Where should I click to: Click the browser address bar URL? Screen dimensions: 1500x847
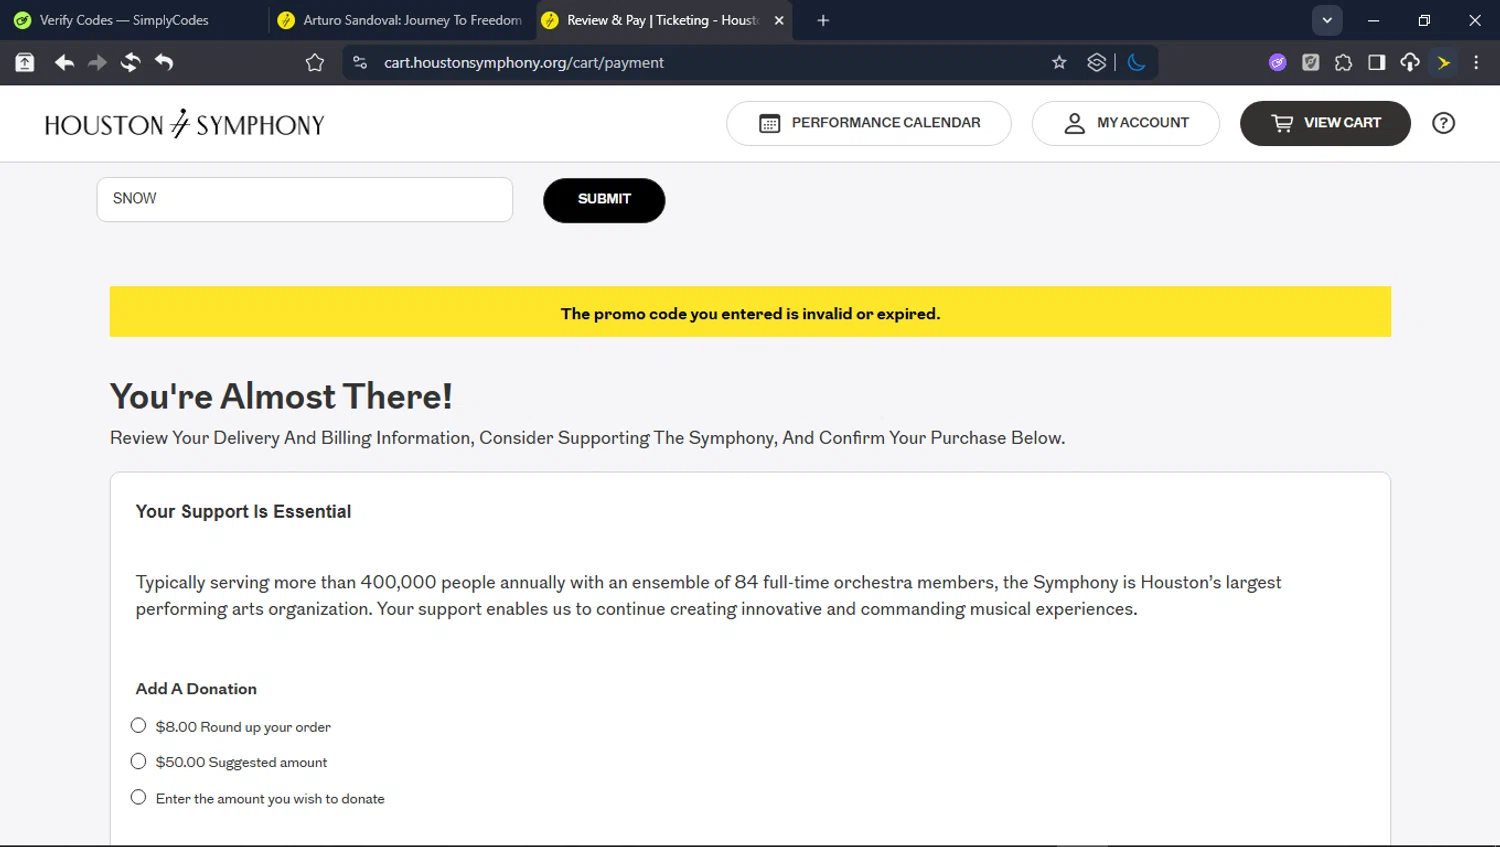(x=524, y=62)
